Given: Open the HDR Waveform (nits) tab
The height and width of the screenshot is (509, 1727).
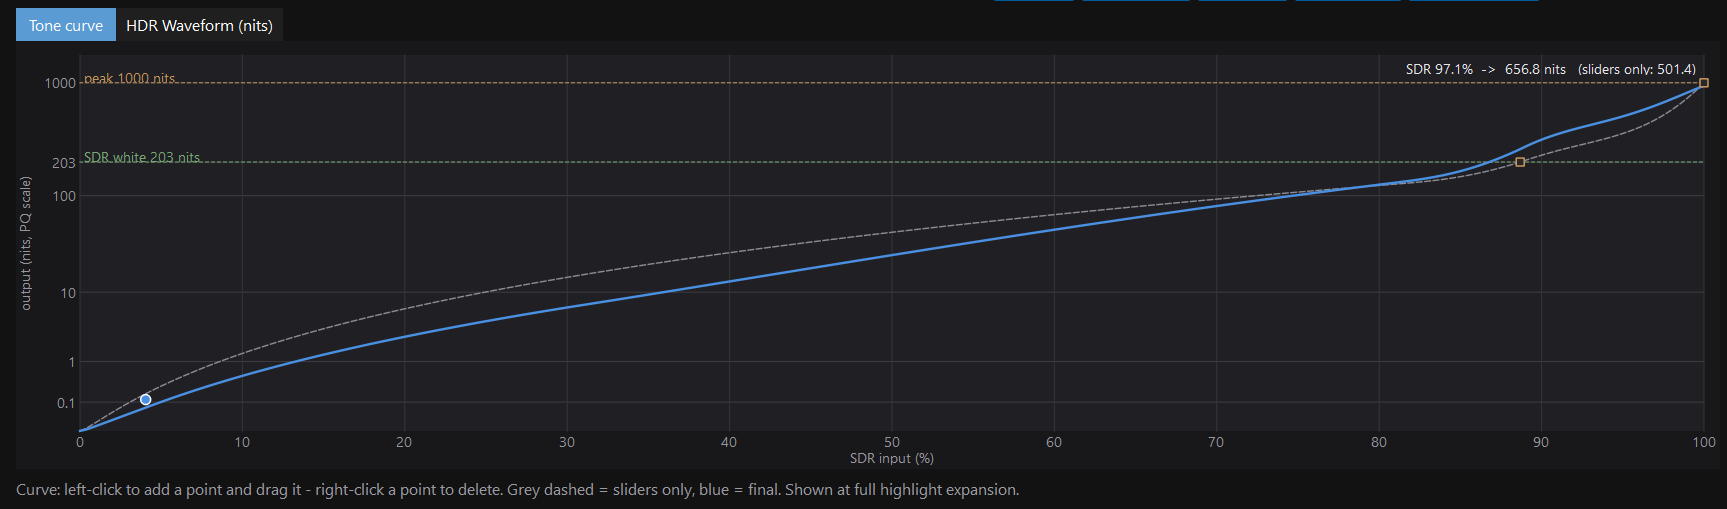Looking at the screenshot, I should (199, 25).
